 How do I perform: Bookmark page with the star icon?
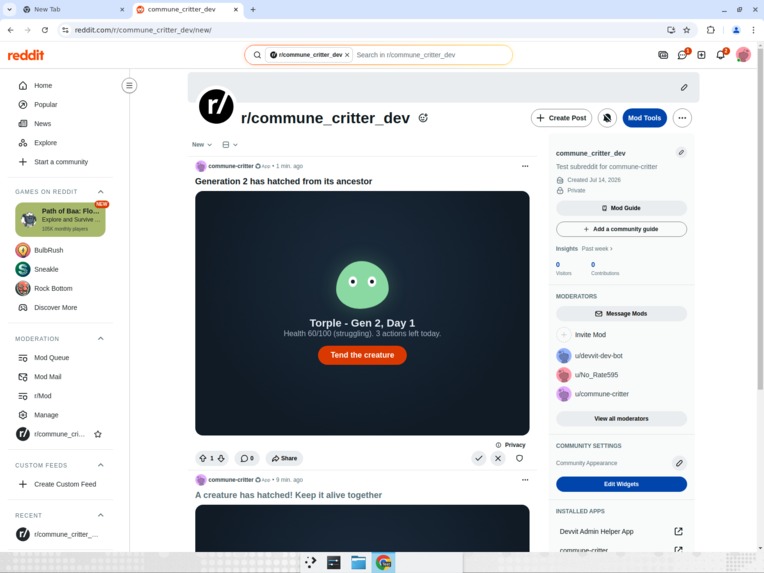click(x=687, y=30)
